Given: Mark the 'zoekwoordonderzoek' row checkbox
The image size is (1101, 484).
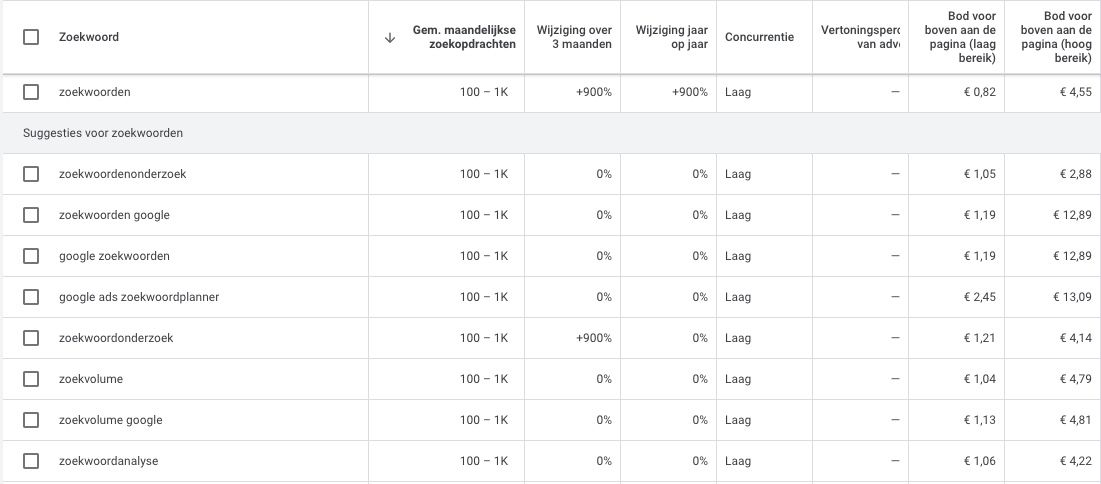Looking at the screenshot, I should (31, 338).
